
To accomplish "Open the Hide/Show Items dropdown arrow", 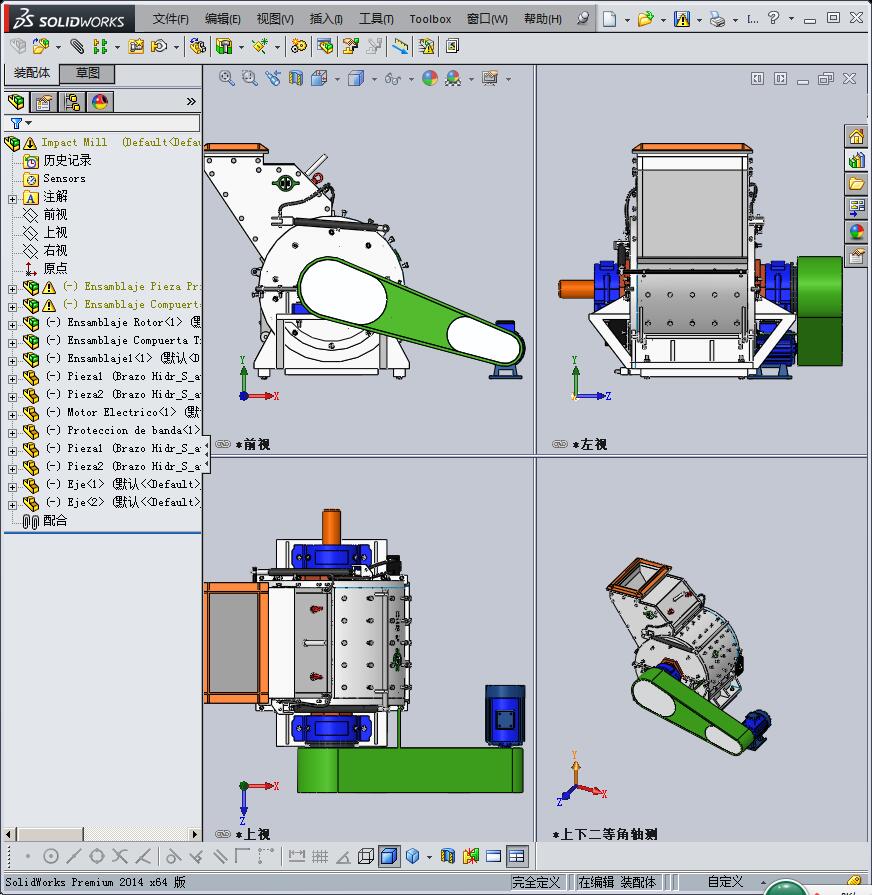I will [411, 79].
